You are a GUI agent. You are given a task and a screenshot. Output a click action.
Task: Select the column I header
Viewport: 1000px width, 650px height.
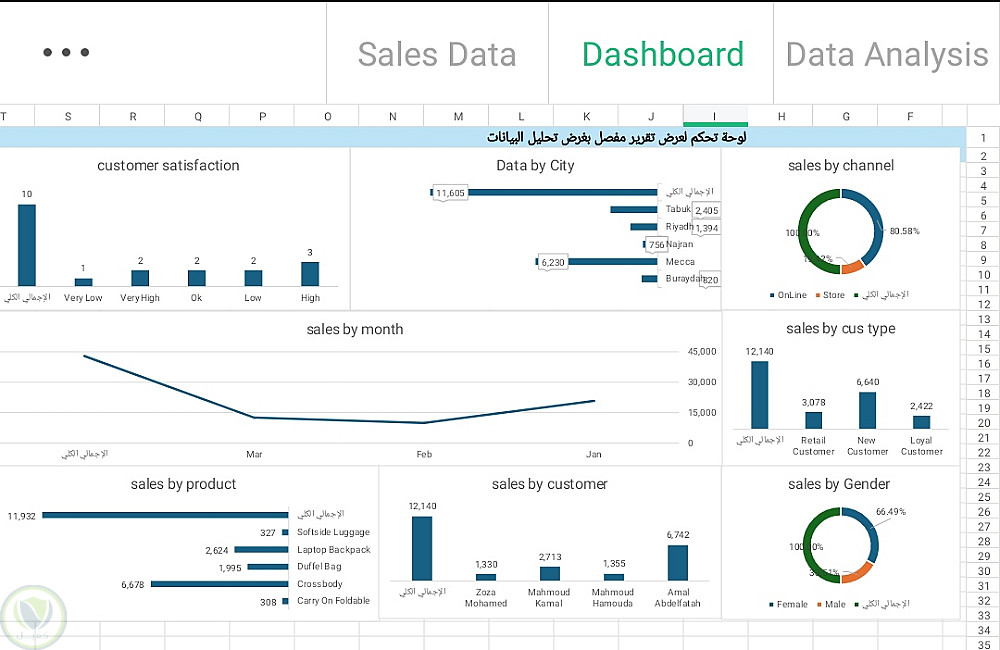[715, 117]
